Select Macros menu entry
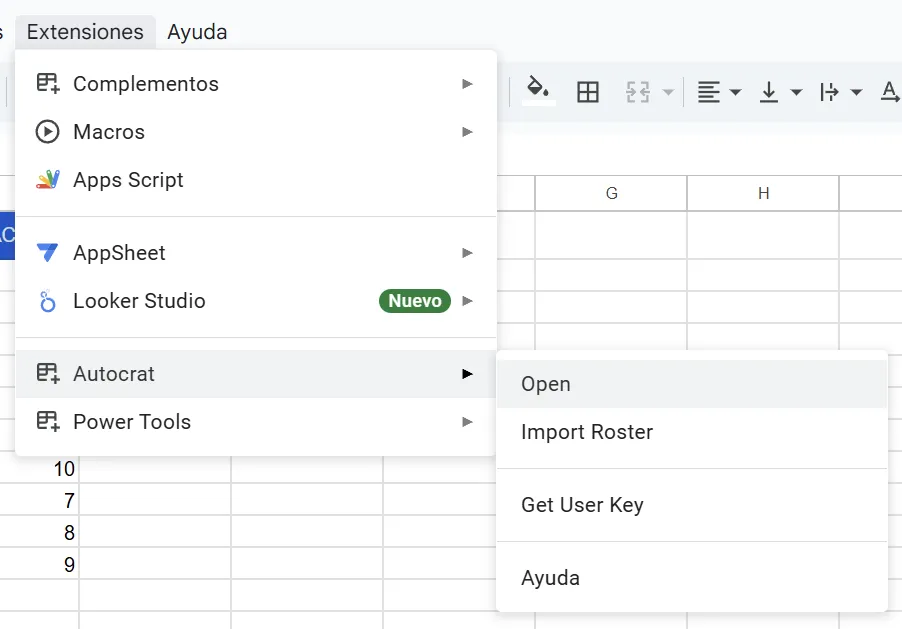Image resolution: width=902 pixels, height=629 pixels. coord(256,132)
